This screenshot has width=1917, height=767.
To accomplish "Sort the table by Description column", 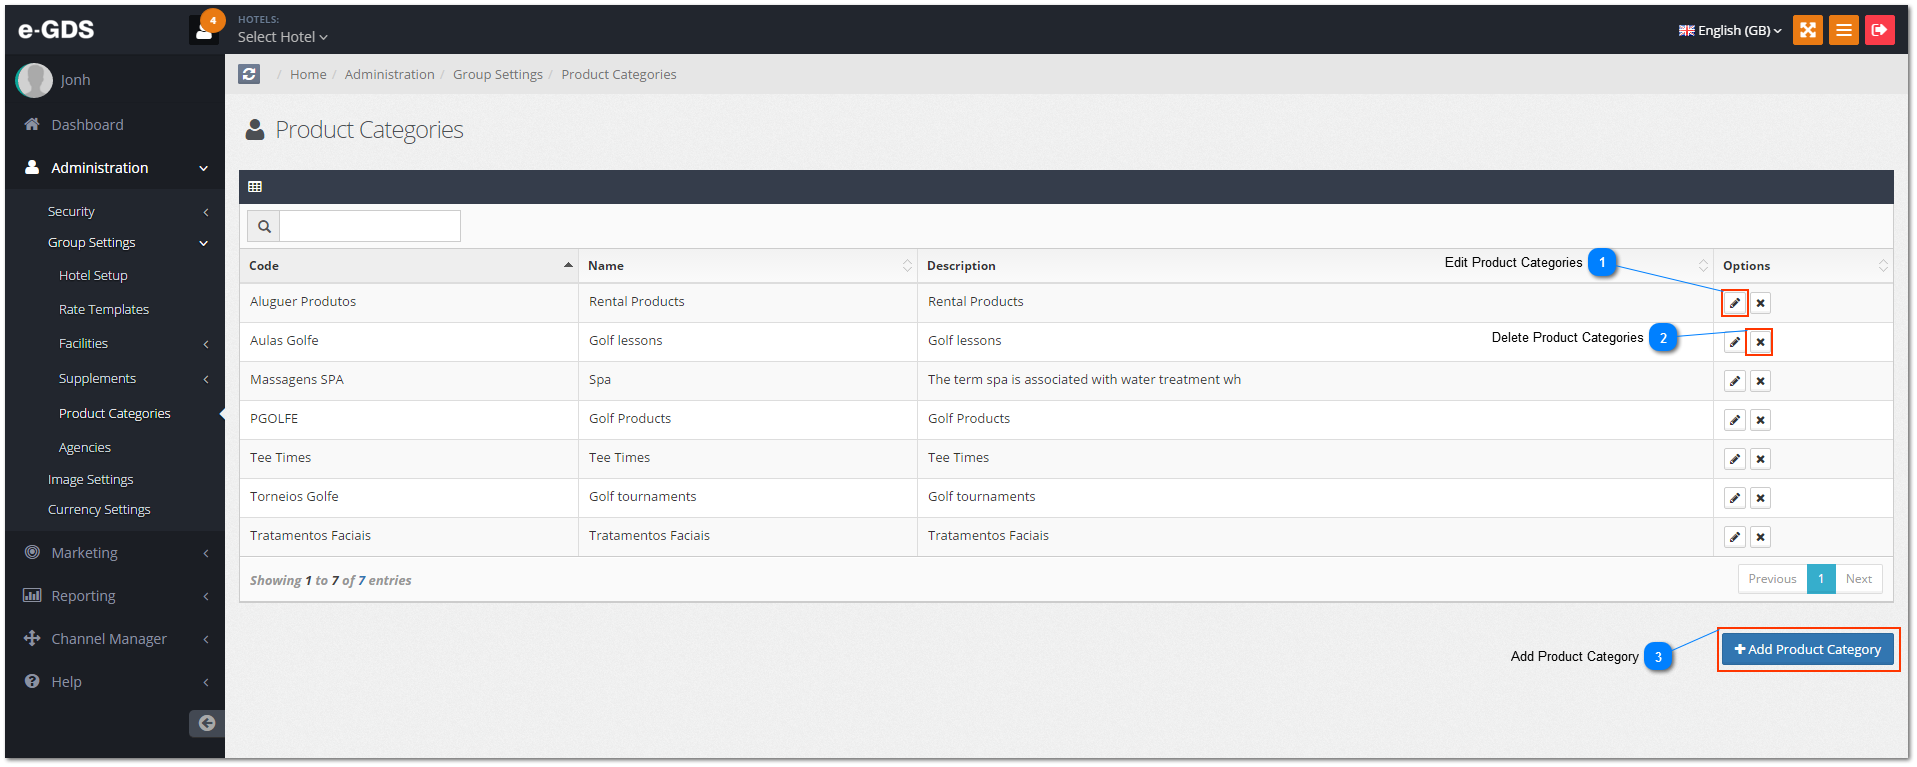I will [x=1315, y=266].
